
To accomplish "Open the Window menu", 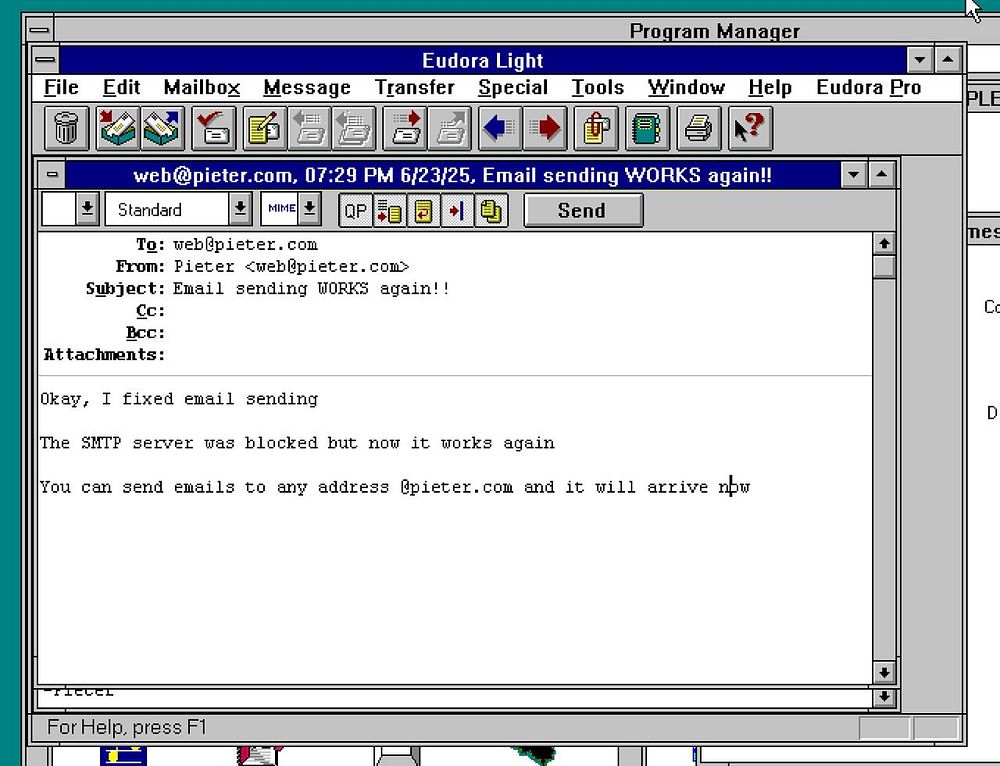I will coord(686,87).
